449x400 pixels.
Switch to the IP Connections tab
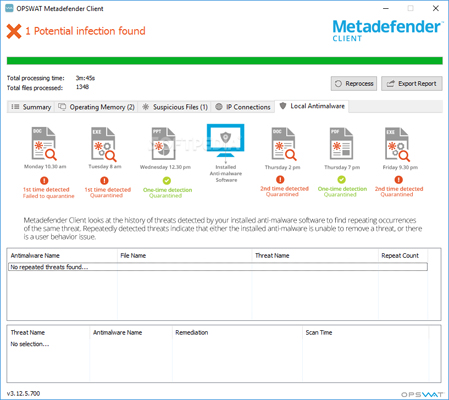pos(243,107)
